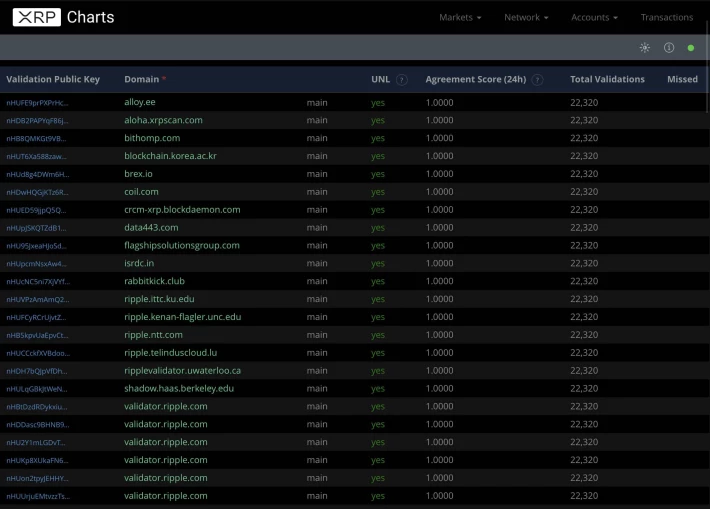The image size is (710, 509).
Task: Click the blockchain.korea.ac.kr domain
Action: pos(170,156)
